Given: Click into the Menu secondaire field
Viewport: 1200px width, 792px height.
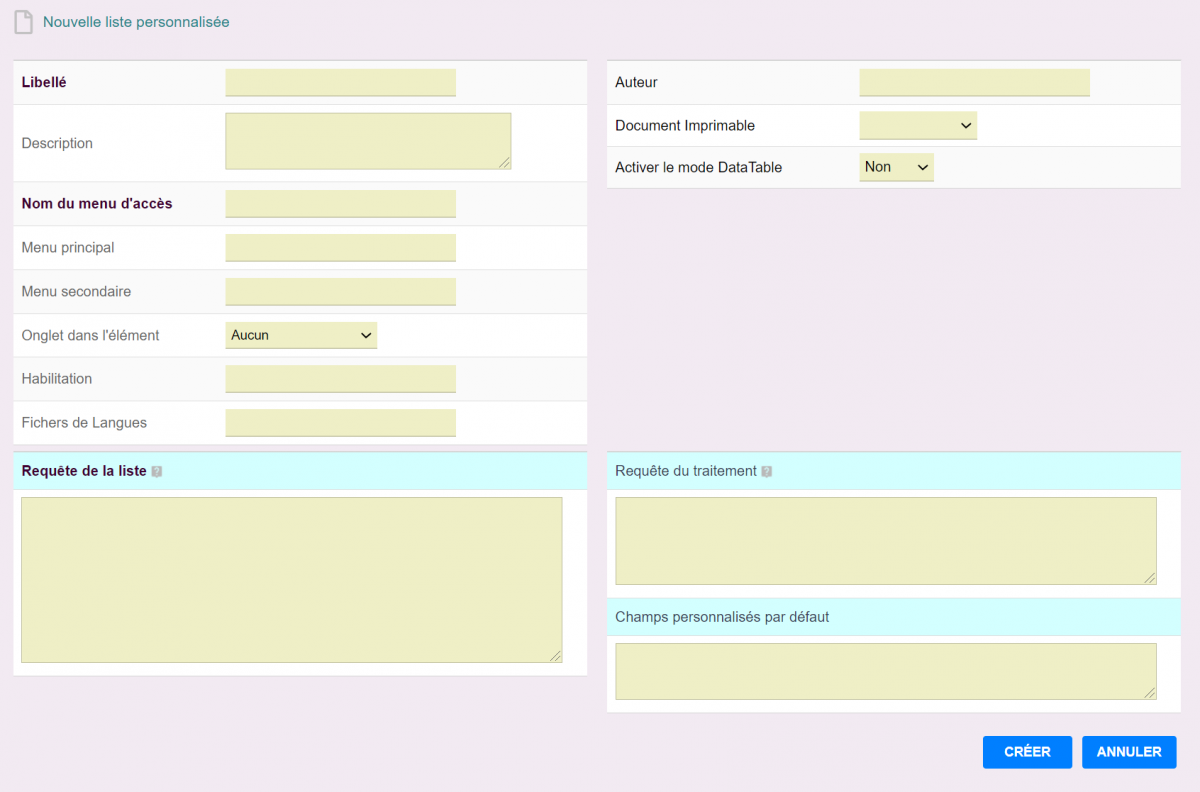Looking at the screenshot, I should click(x=340, y=292).
